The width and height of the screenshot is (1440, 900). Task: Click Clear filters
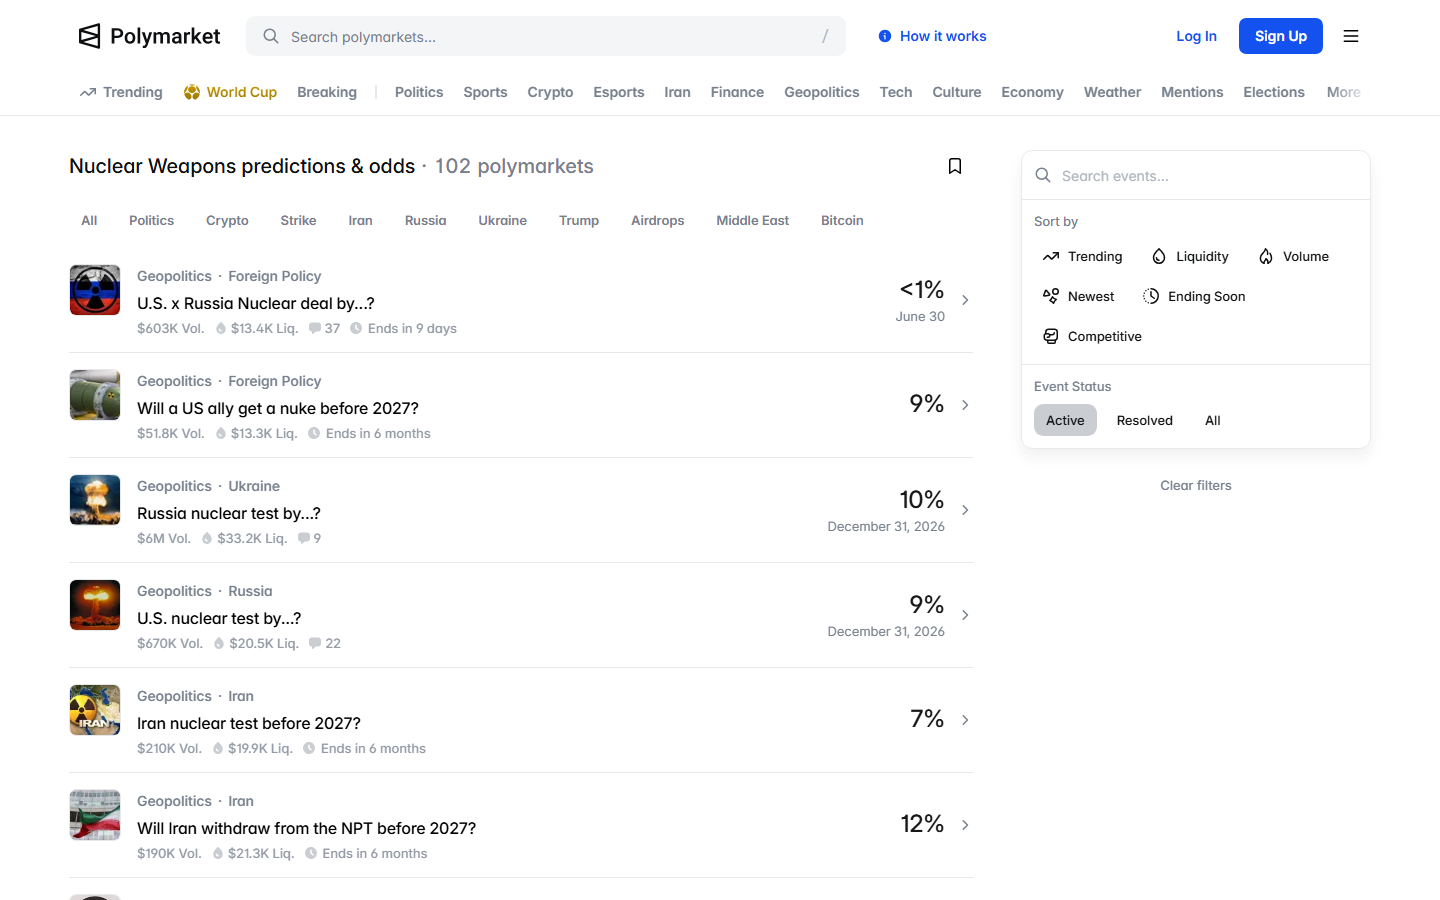(1196, 485)
